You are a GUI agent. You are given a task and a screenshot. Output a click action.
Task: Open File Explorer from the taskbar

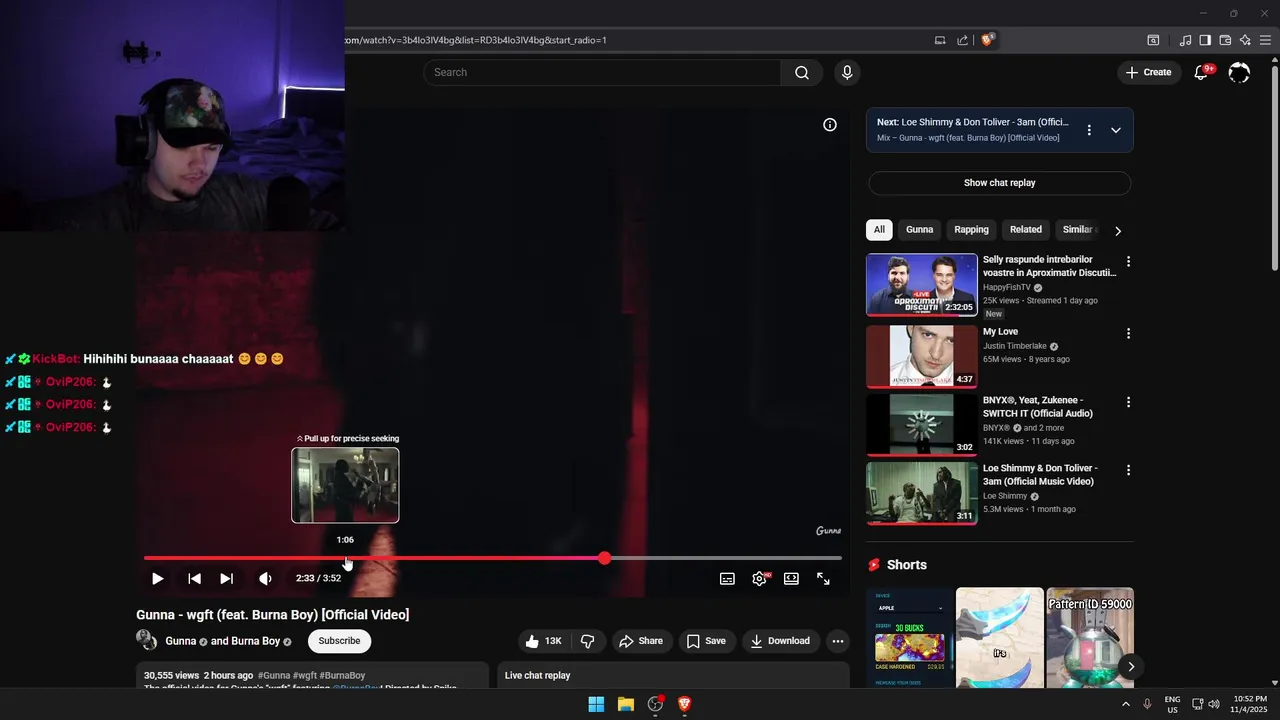coord(626,704)
